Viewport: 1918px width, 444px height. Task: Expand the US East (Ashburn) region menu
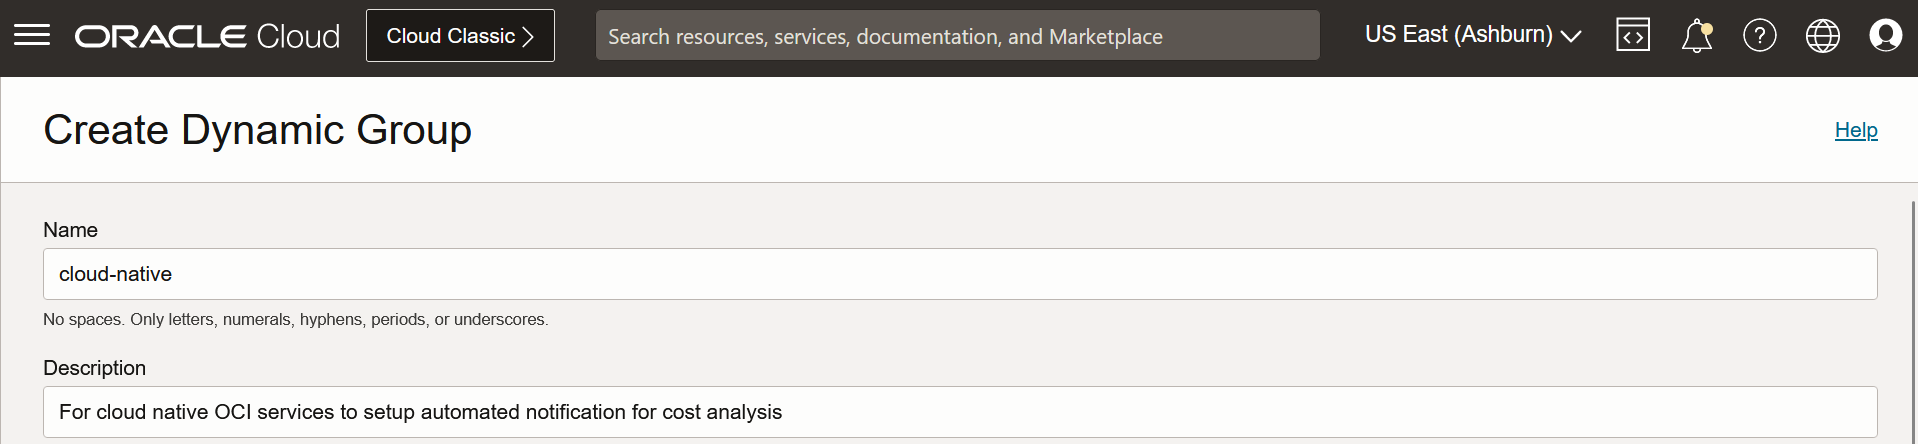(x=1457, y=35)
